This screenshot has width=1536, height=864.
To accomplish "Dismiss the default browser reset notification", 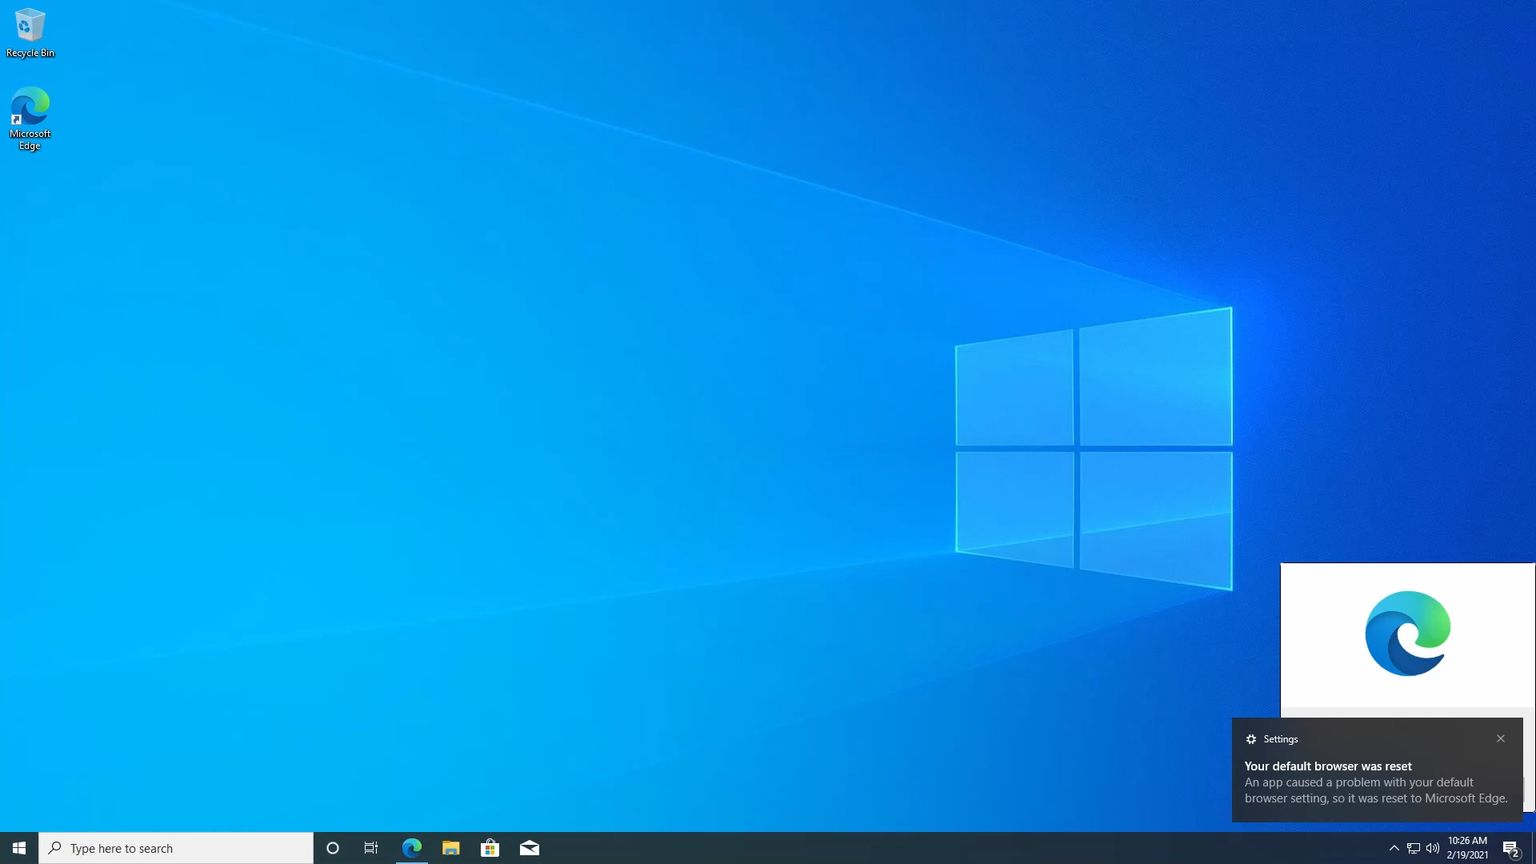I will [1500, 738].
